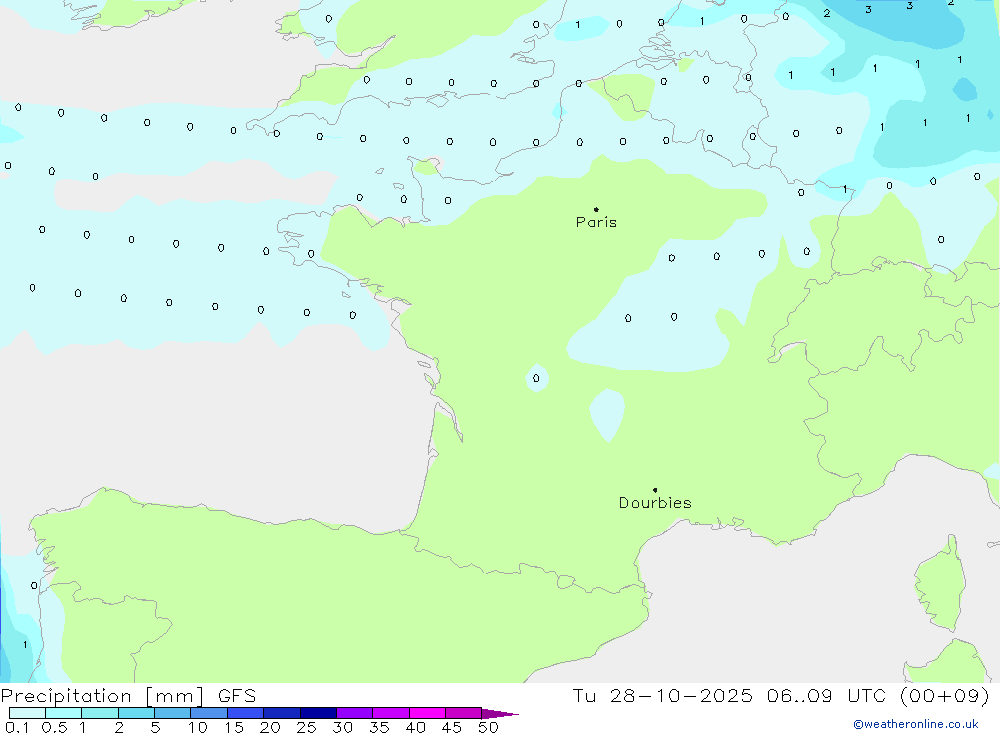The width and height of the screenshot is (1000, 733).
Task: Click the legend scale label '45'
Action: [x=452, y=727]
